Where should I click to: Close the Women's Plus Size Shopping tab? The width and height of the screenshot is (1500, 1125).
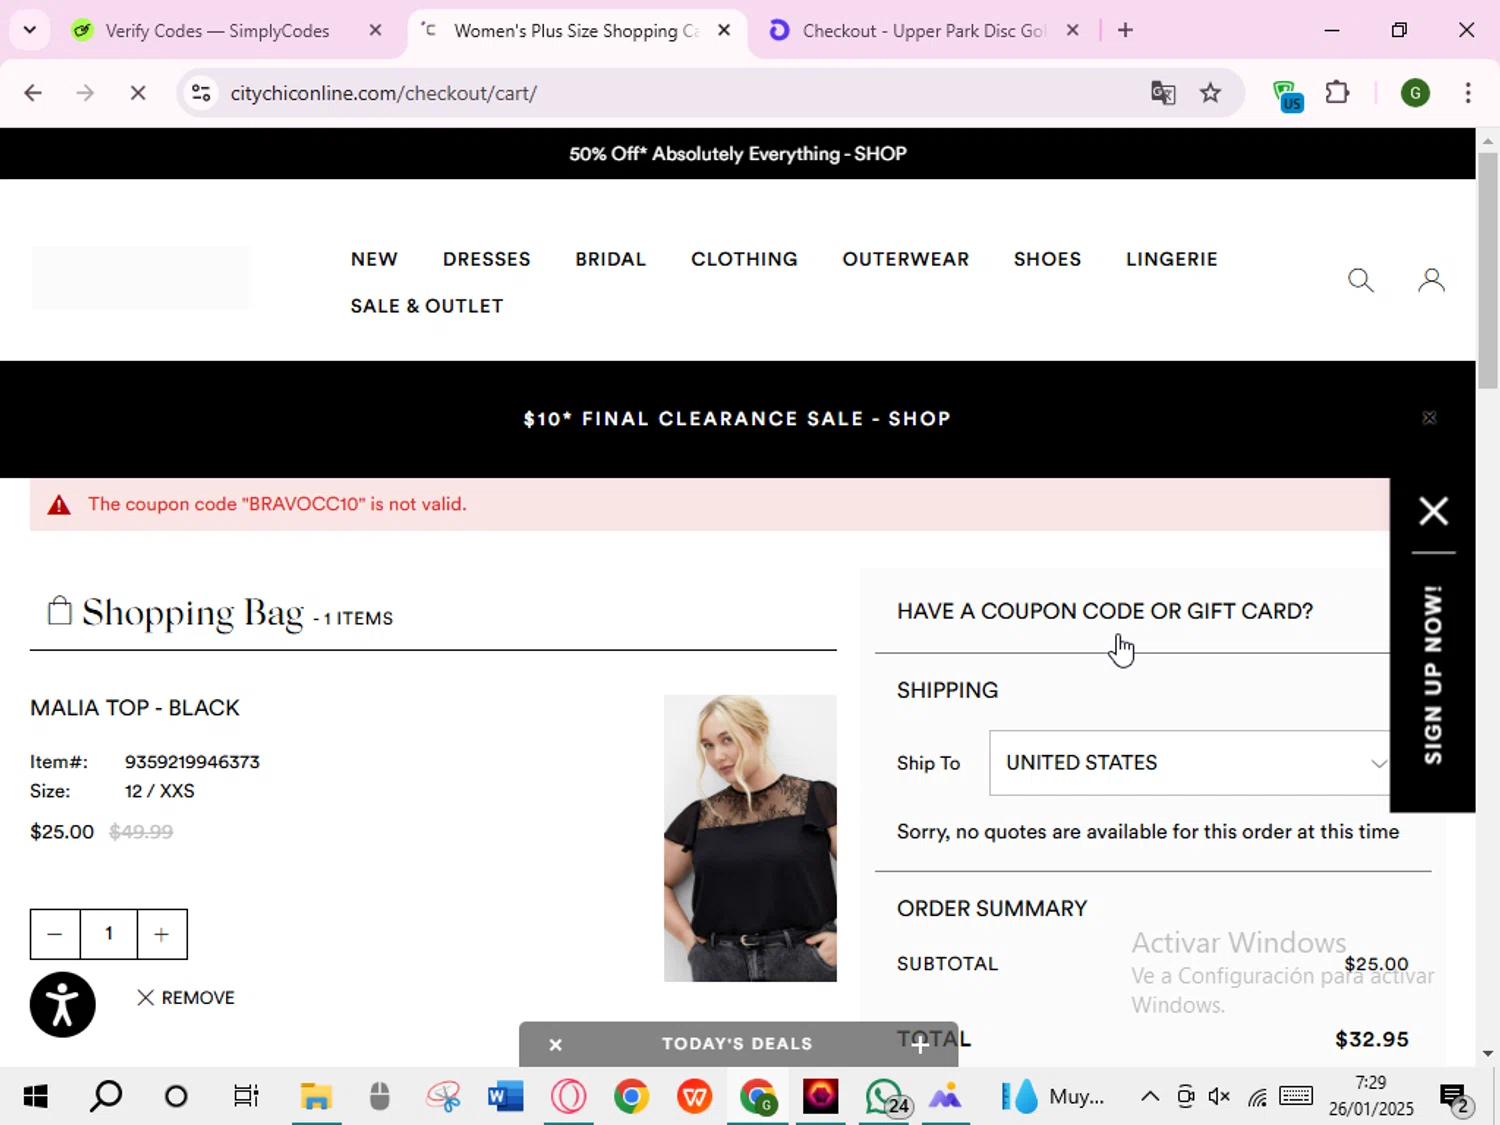724,31
